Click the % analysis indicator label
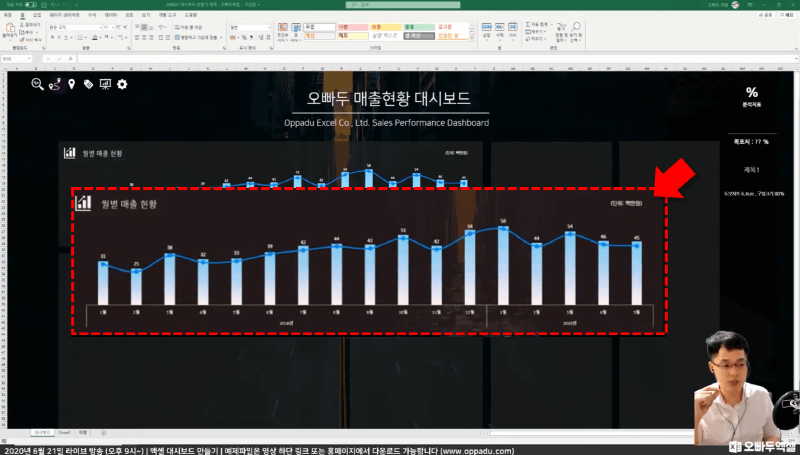Image resolution: width=800 pixels, height=455 pixels. 752,96
